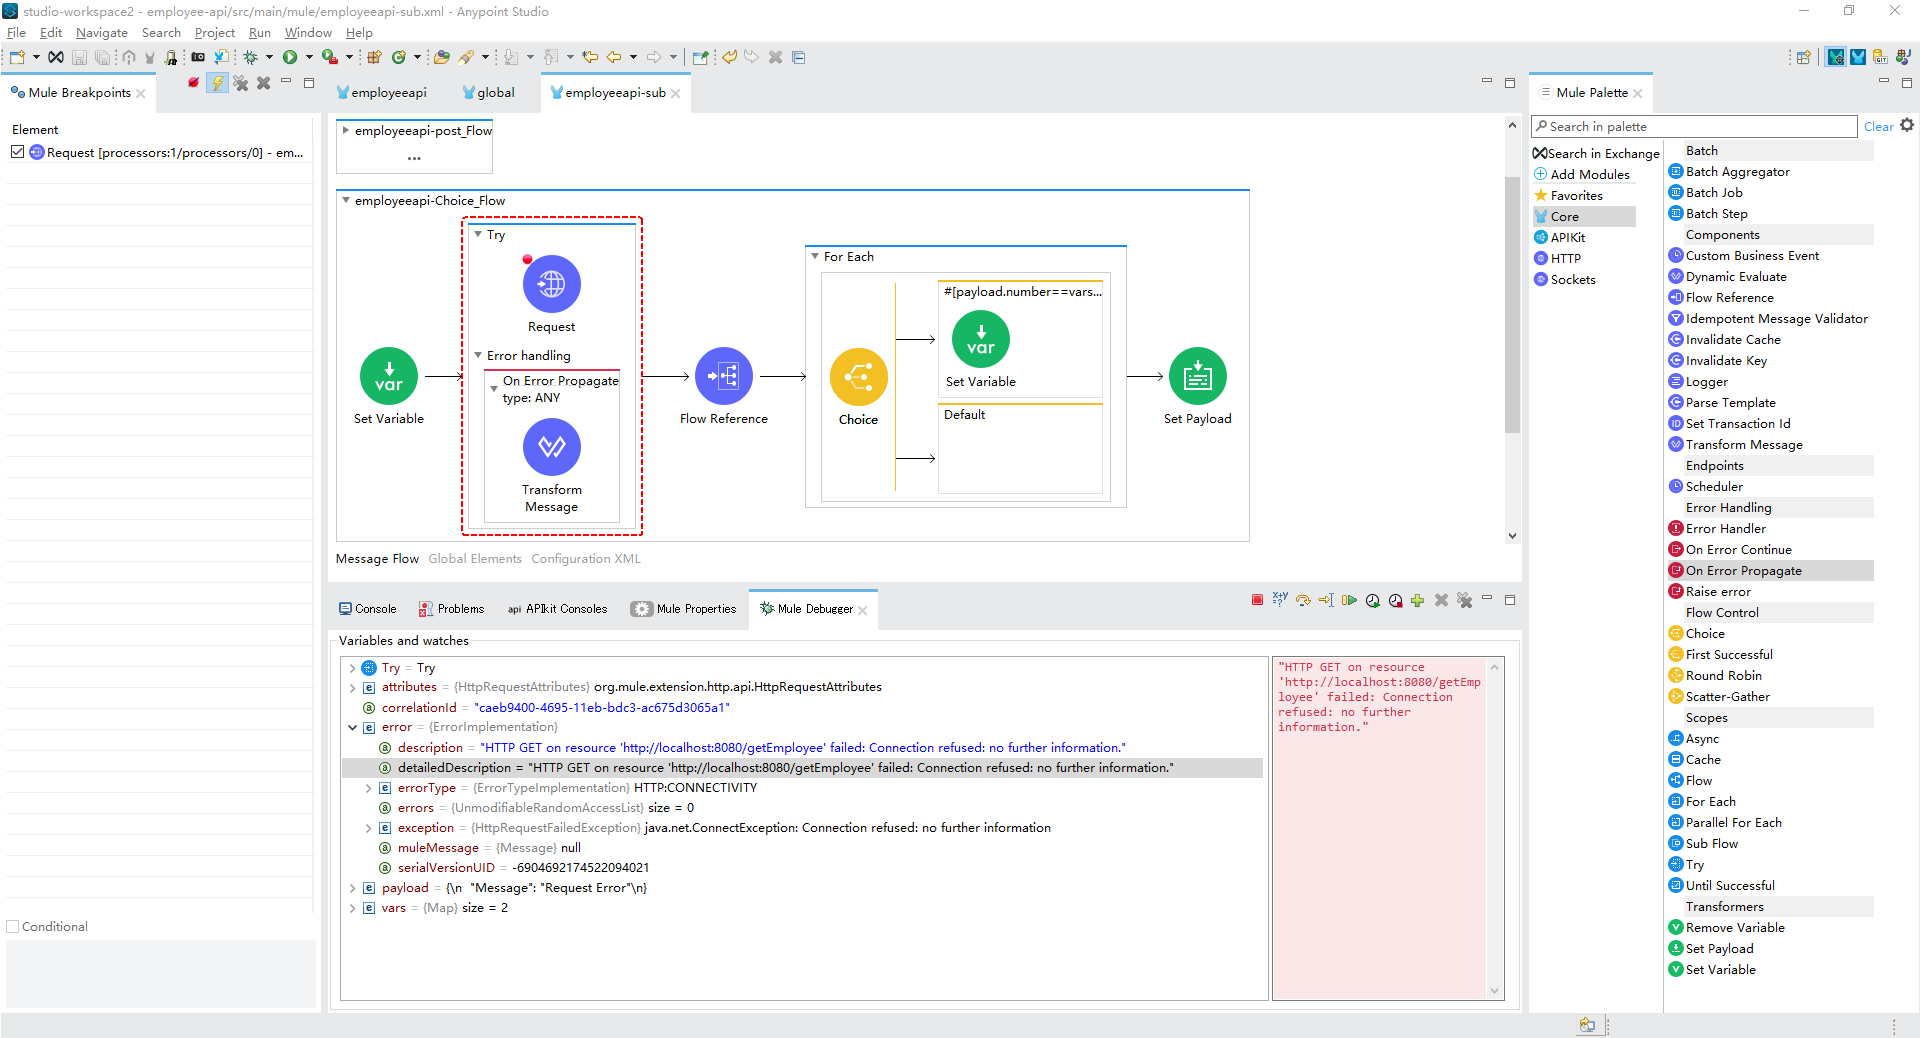Image resolution: width=1920 pixels, height=1038 pixels.
Task: Open palette settings gear icon
Action: coord(1907,125)
